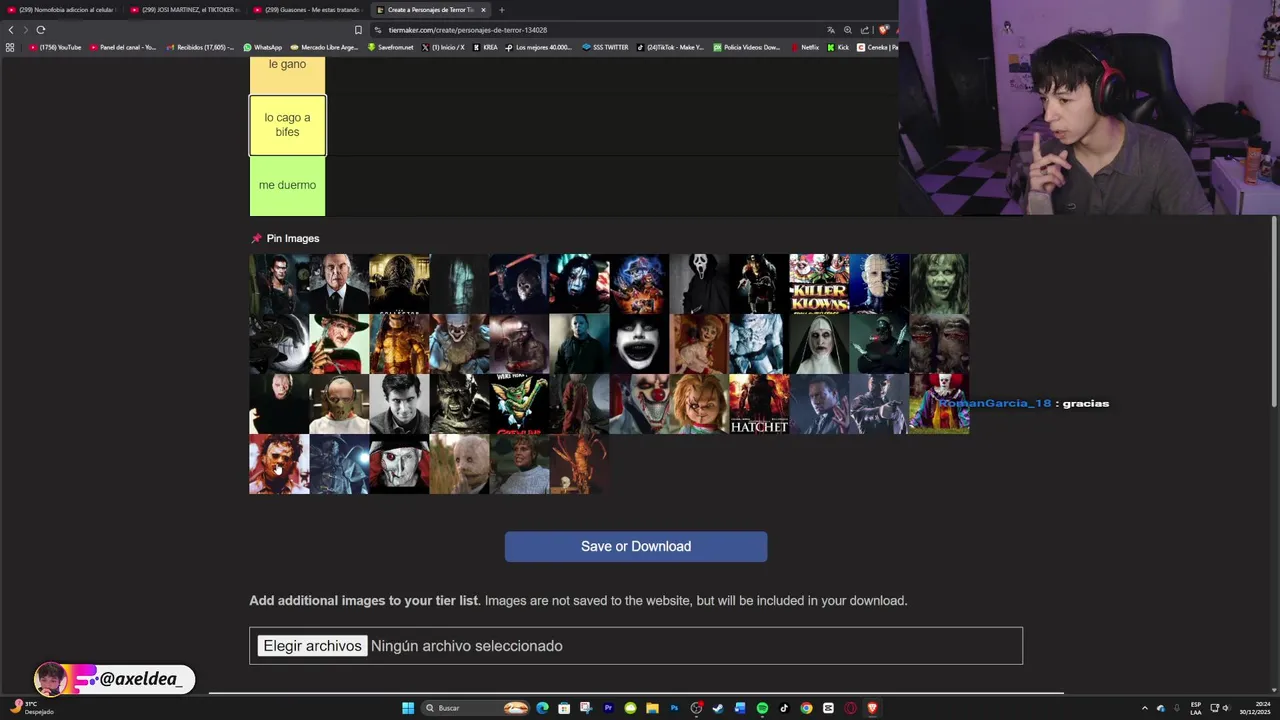Open the Mercado Libre bookmark
1280x720 pixels.
(324, 47)
